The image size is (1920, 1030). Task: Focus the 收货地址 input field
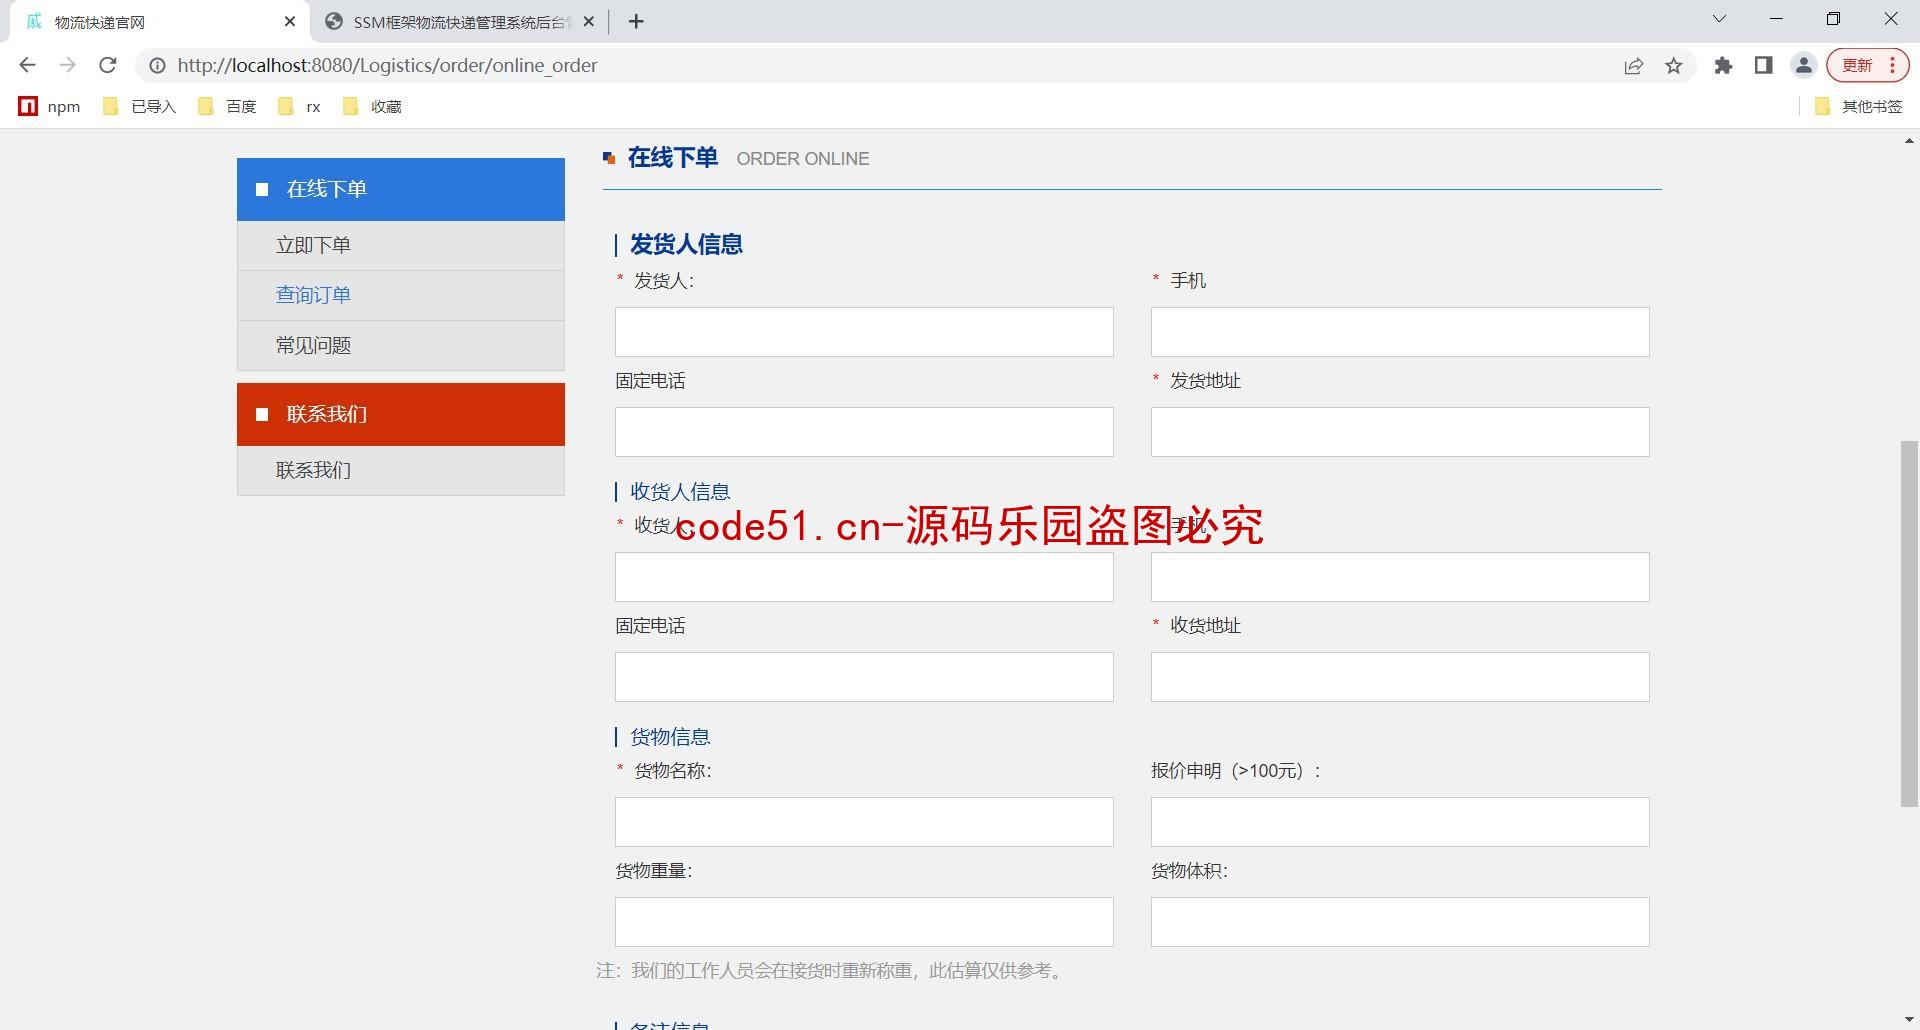(x=1400, y=677)
